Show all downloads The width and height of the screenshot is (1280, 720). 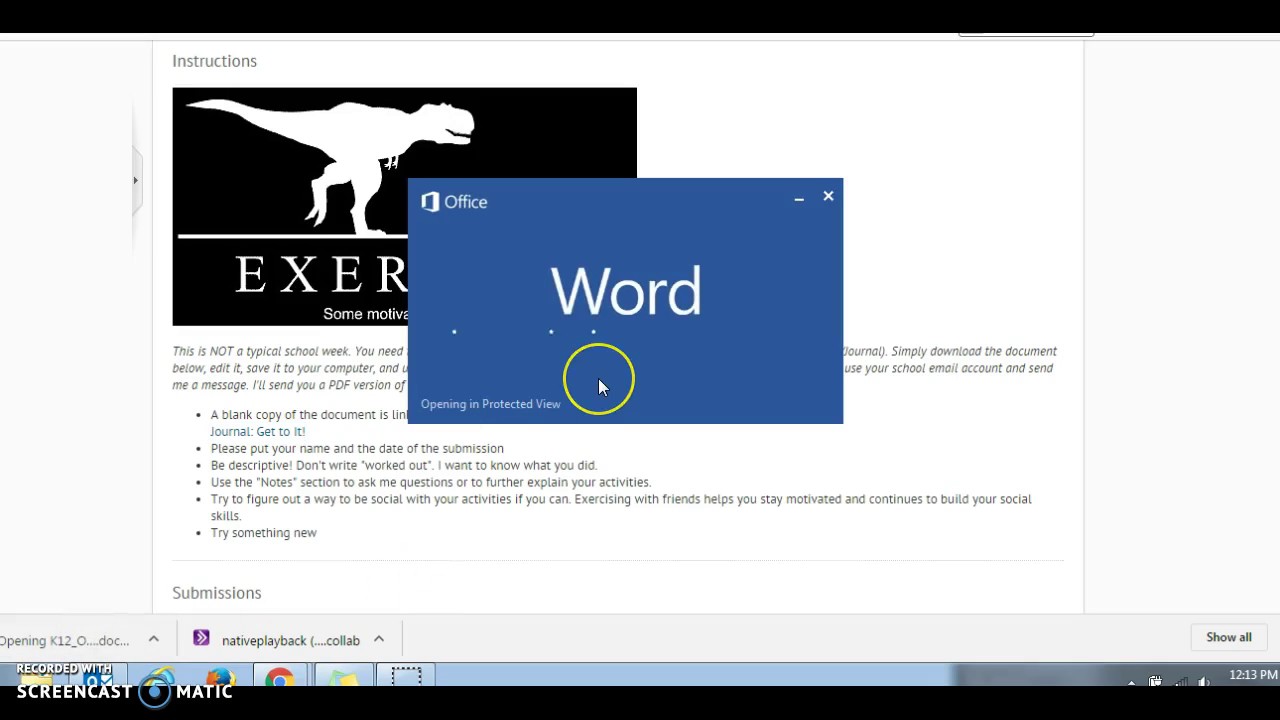1228,637
